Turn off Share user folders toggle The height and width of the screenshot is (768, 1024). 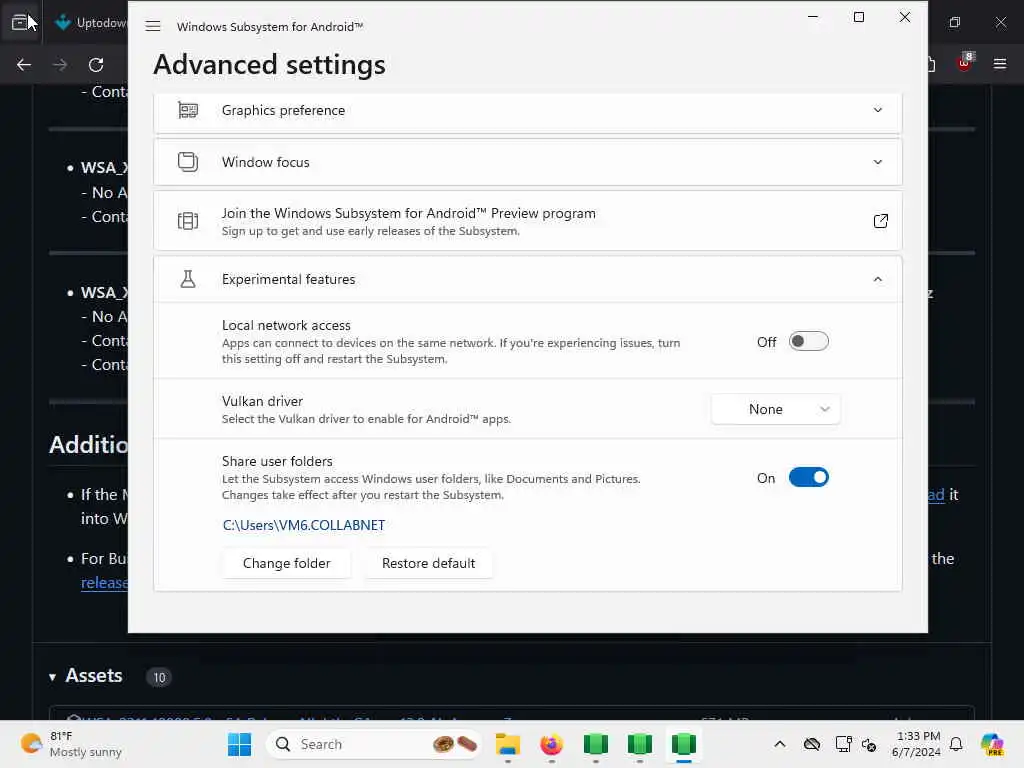pos(808,477)
